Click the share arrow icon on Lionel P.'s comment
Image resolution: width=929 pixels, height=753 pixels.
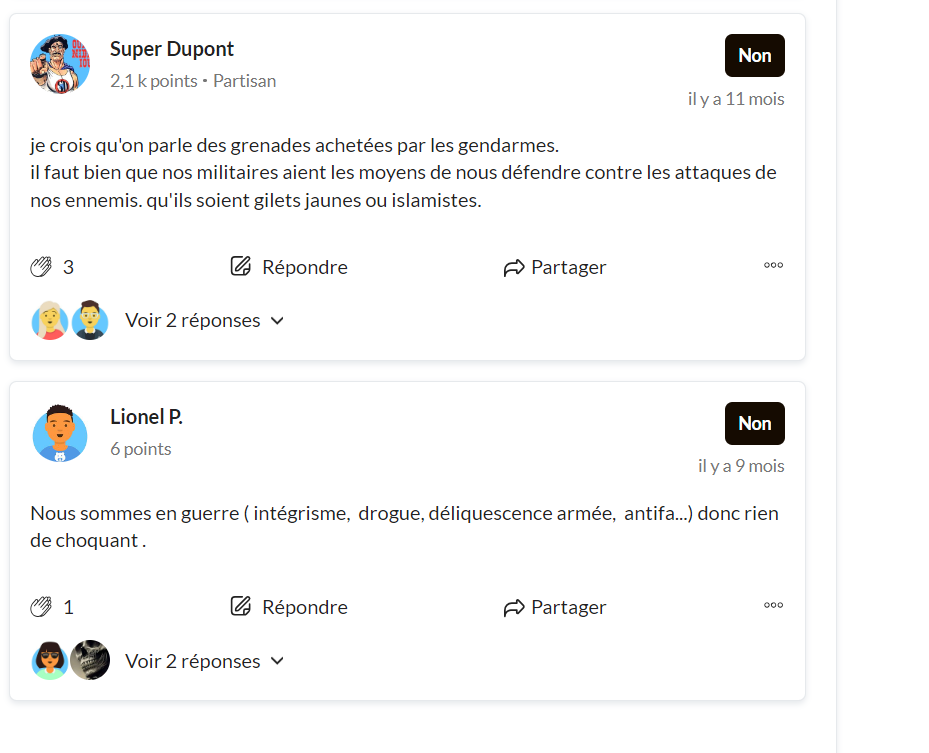click(514, 608)
